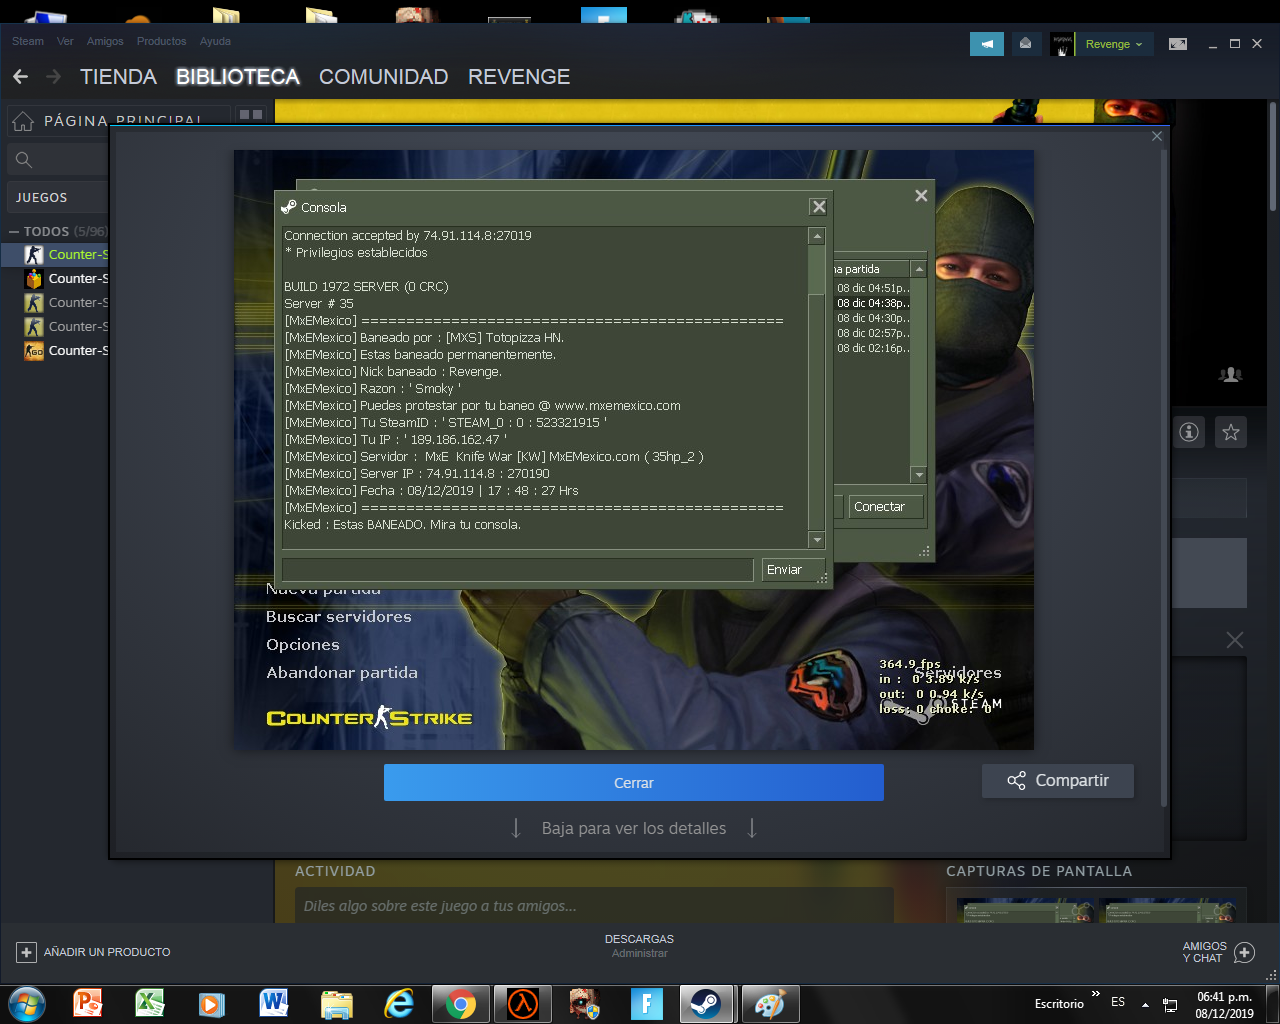Click the Steam taskbar icon

click(707, 1003)
